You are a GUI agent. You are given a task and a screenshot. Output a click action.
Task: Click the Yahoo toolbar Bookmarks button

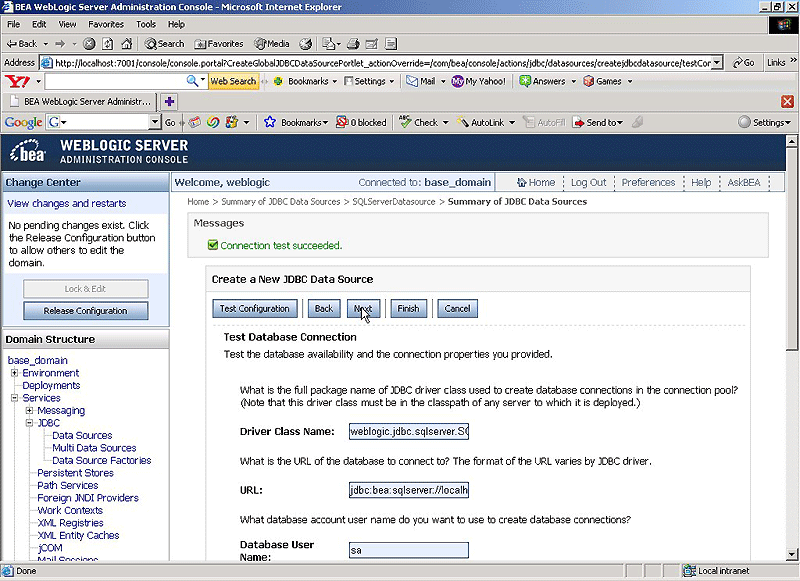click(302, 81)
